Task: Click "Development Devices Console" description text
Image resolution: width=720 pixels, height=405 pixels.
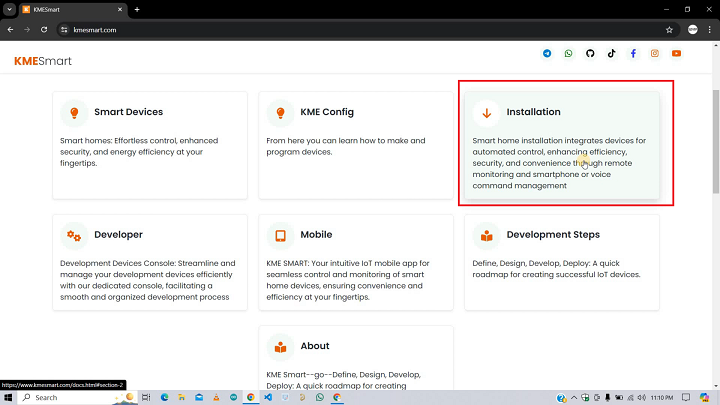Action: pyautogui.click(x=147, y=280)
